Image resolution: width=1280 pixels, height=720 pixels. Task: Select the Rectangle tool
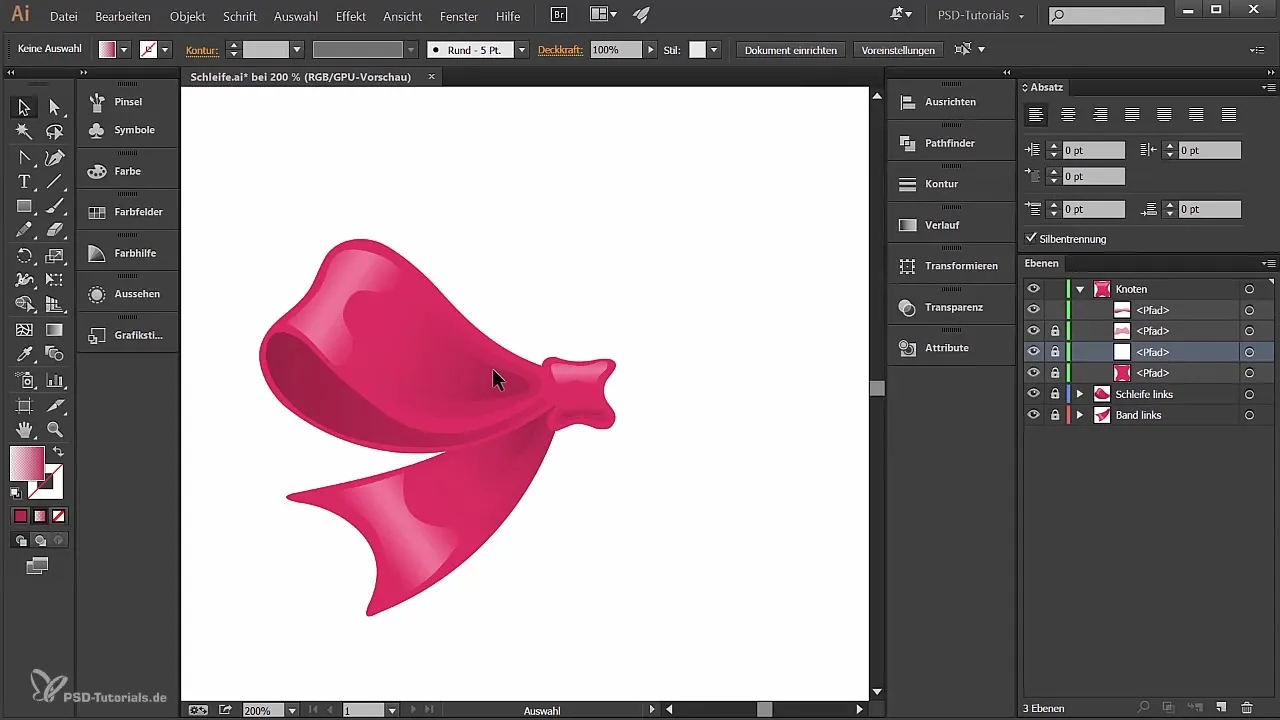click(x=24, y=206)
